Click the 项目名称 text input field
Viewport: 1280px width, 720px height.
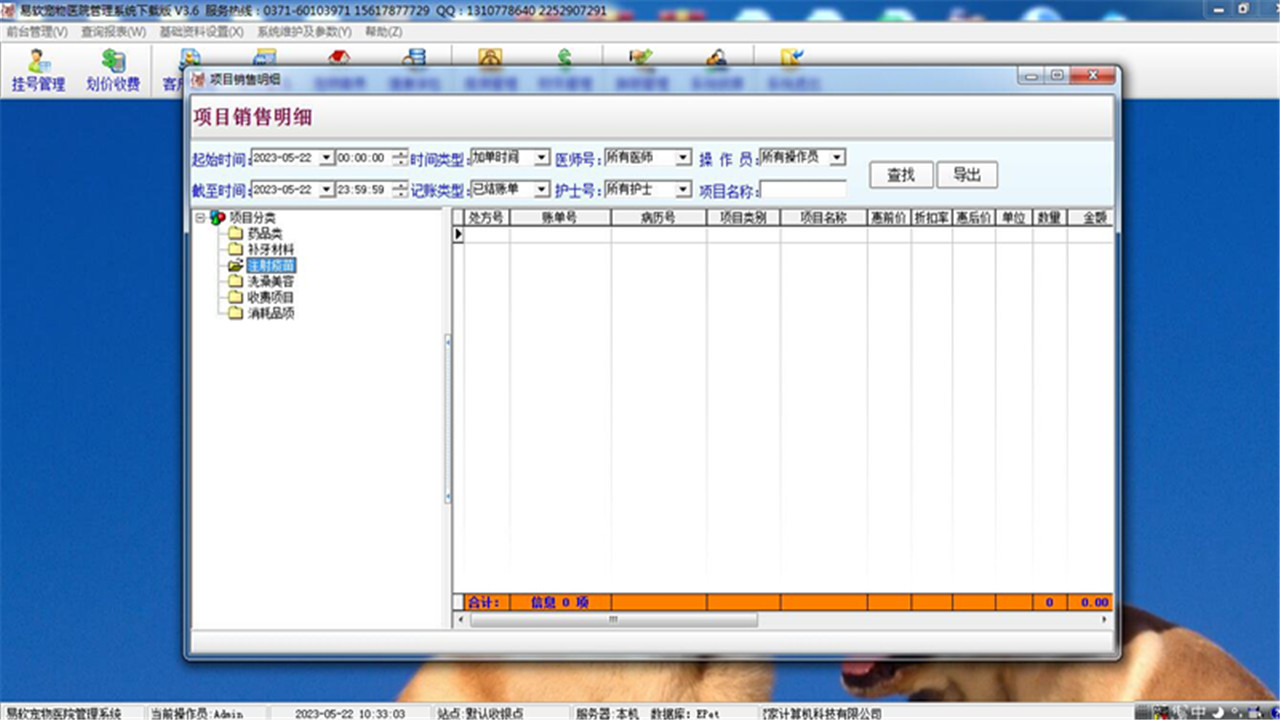point(803,189)
